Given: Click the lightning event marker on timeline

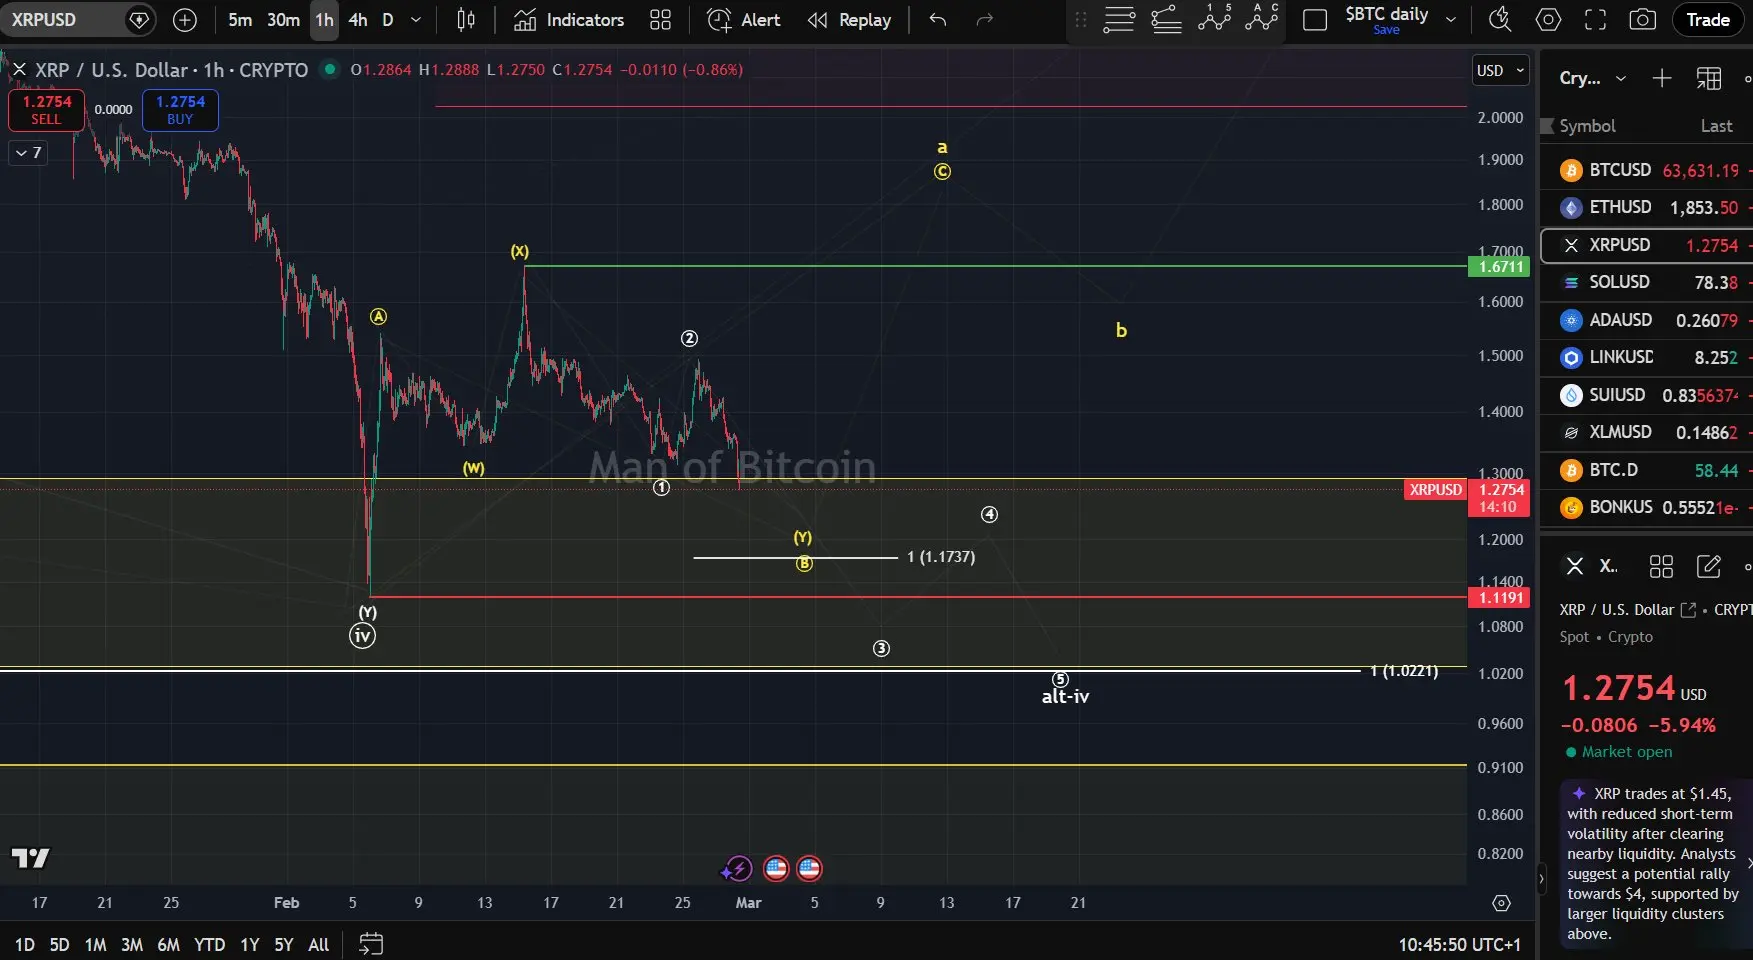Looking at the screenshot, I should (x=738, y=868).
